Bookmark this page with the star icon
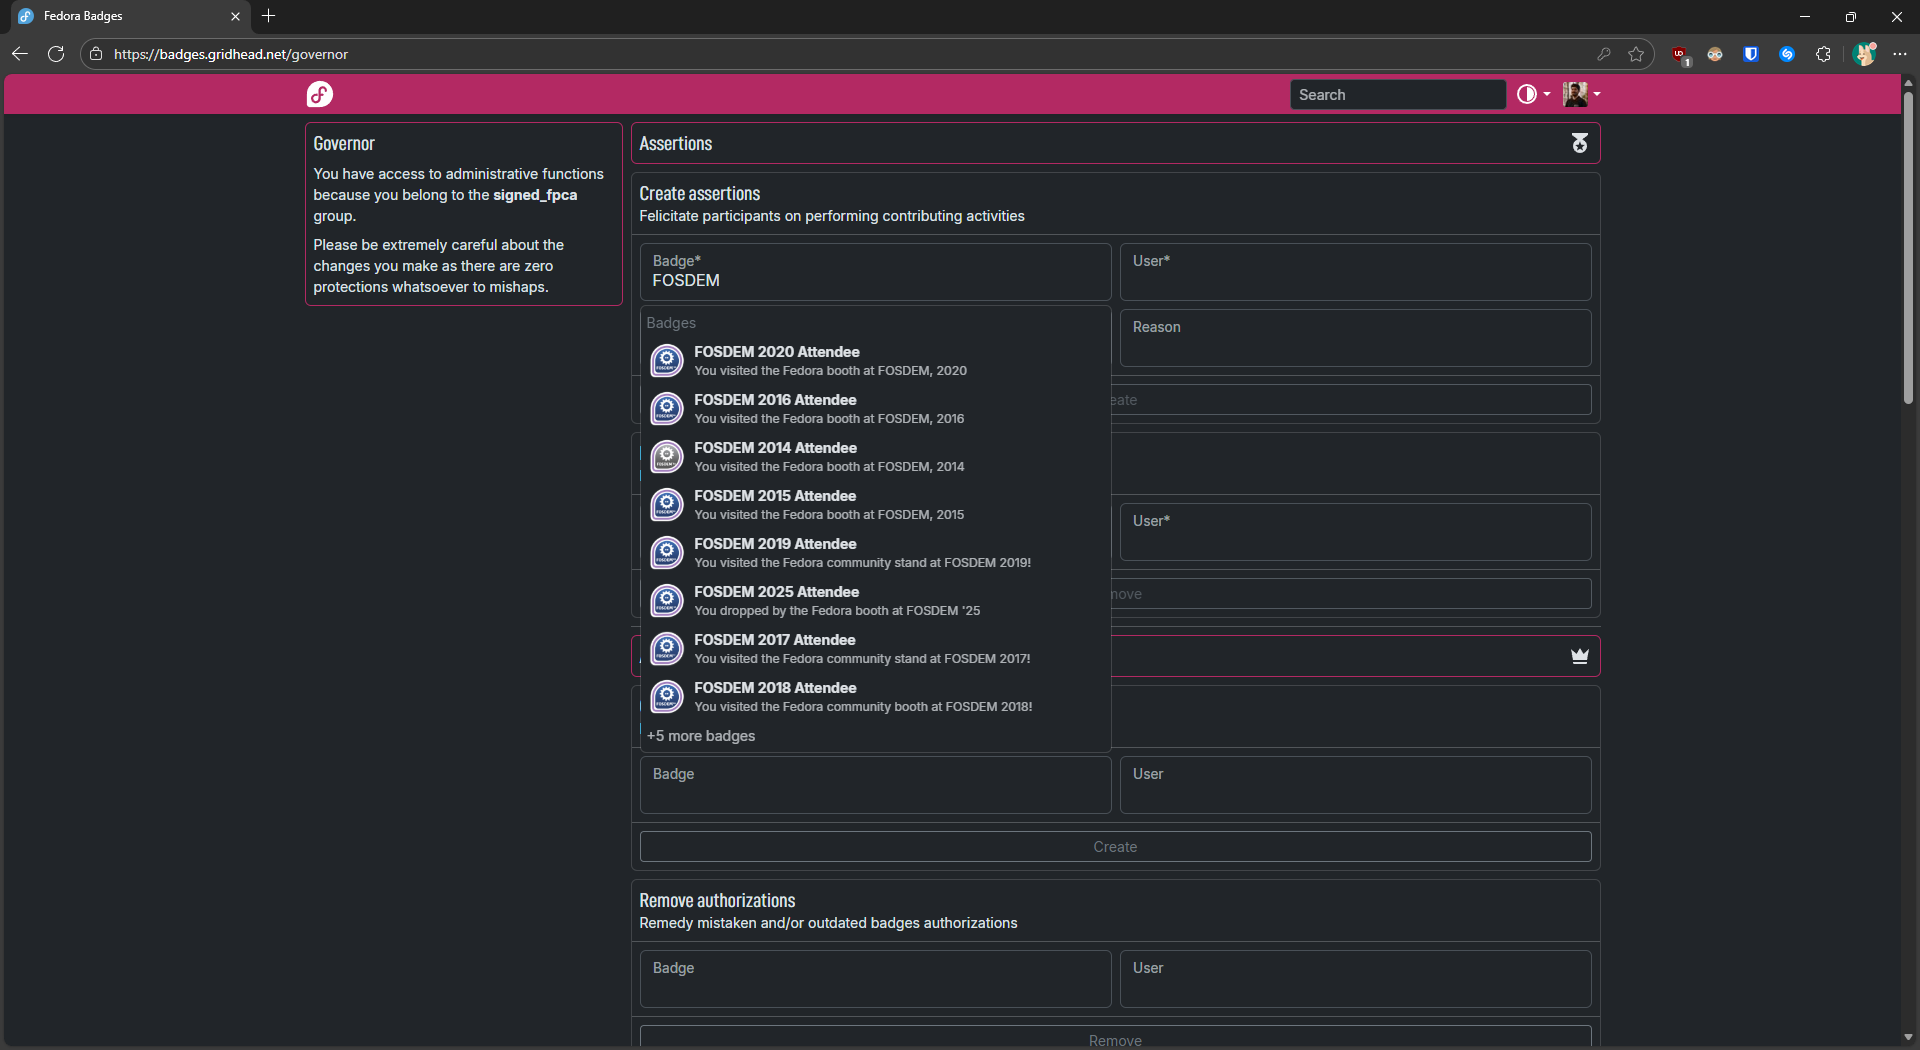Viewport: 1920px width, 1050px height. pyautogui.click(x=1636, y=55)
